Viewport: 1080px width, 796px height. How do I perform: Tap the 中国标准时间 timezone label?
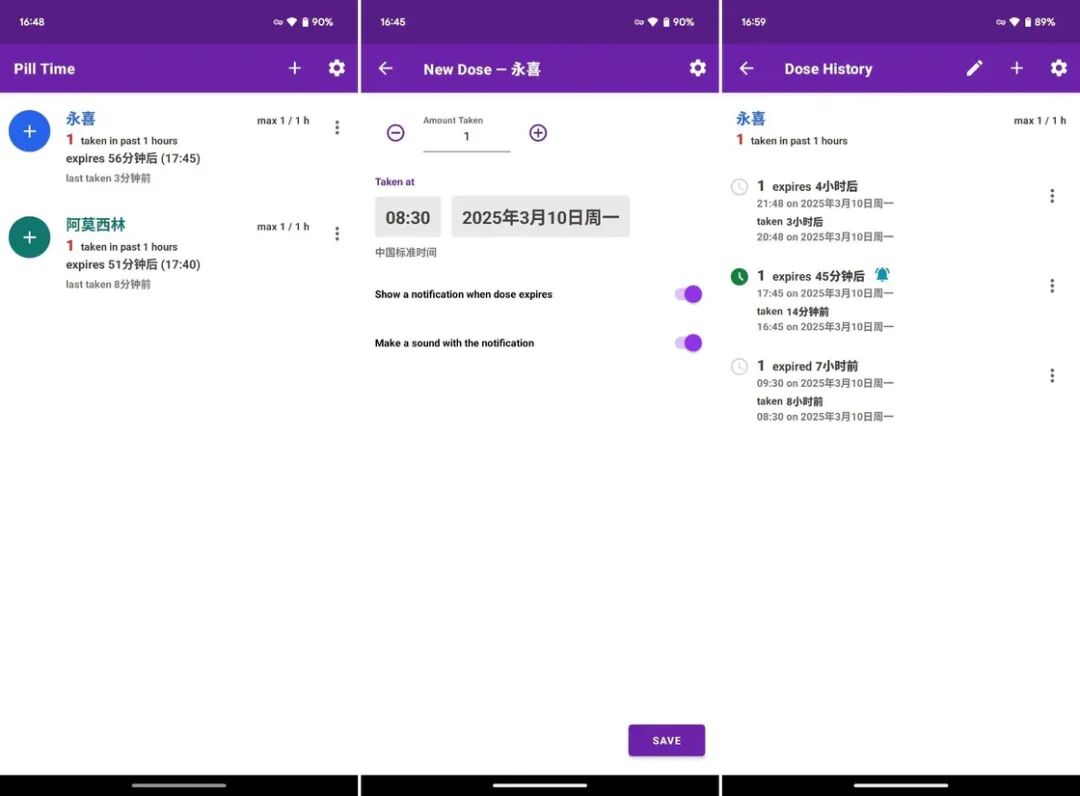(x=406, y=252)
